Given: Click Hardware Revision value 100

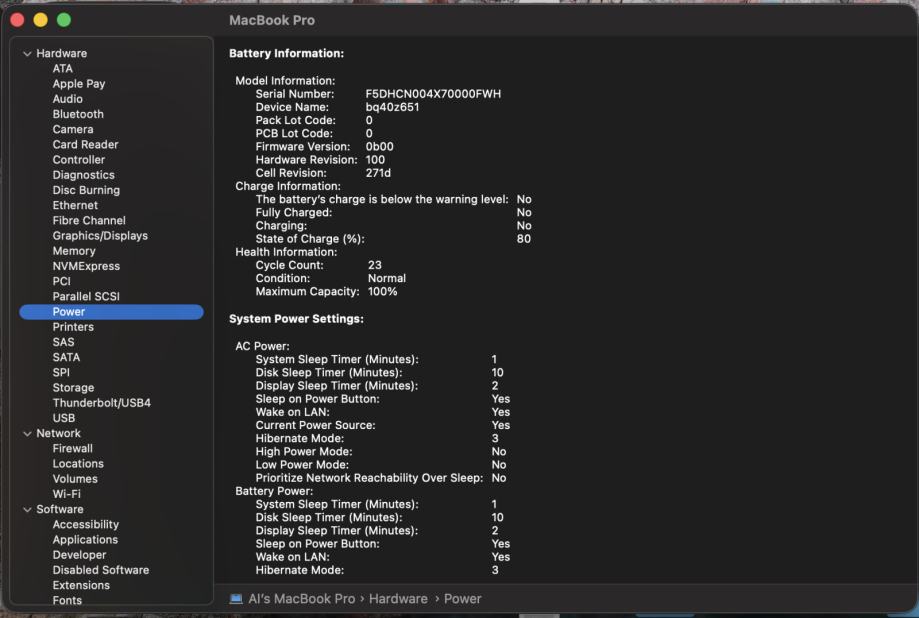Looking at the screenshot, I should click(x=375, y=160).
